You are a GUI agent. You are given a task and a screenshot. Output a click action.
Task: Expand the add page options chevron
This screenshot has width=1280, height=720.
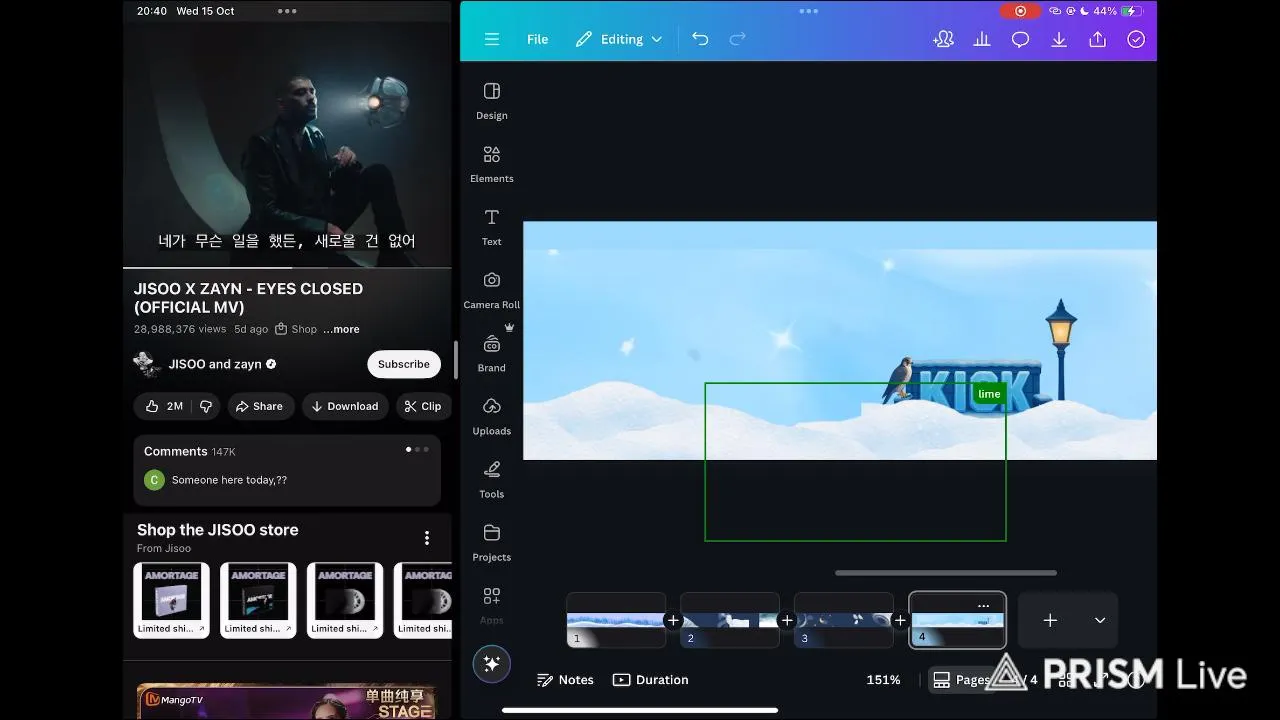click(1100, 620)
